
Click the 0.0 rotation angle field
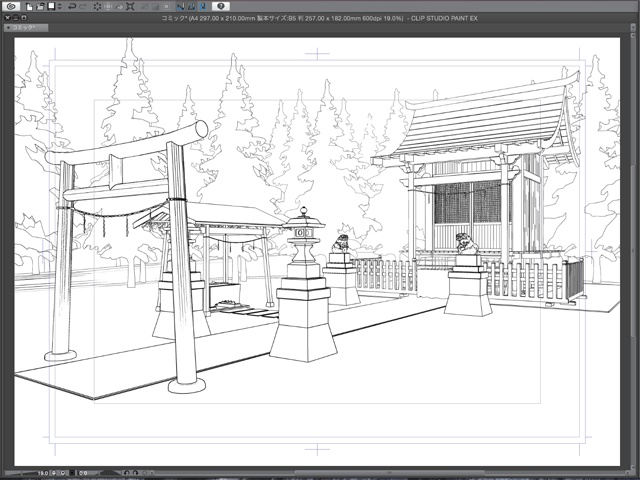point(83,473)
